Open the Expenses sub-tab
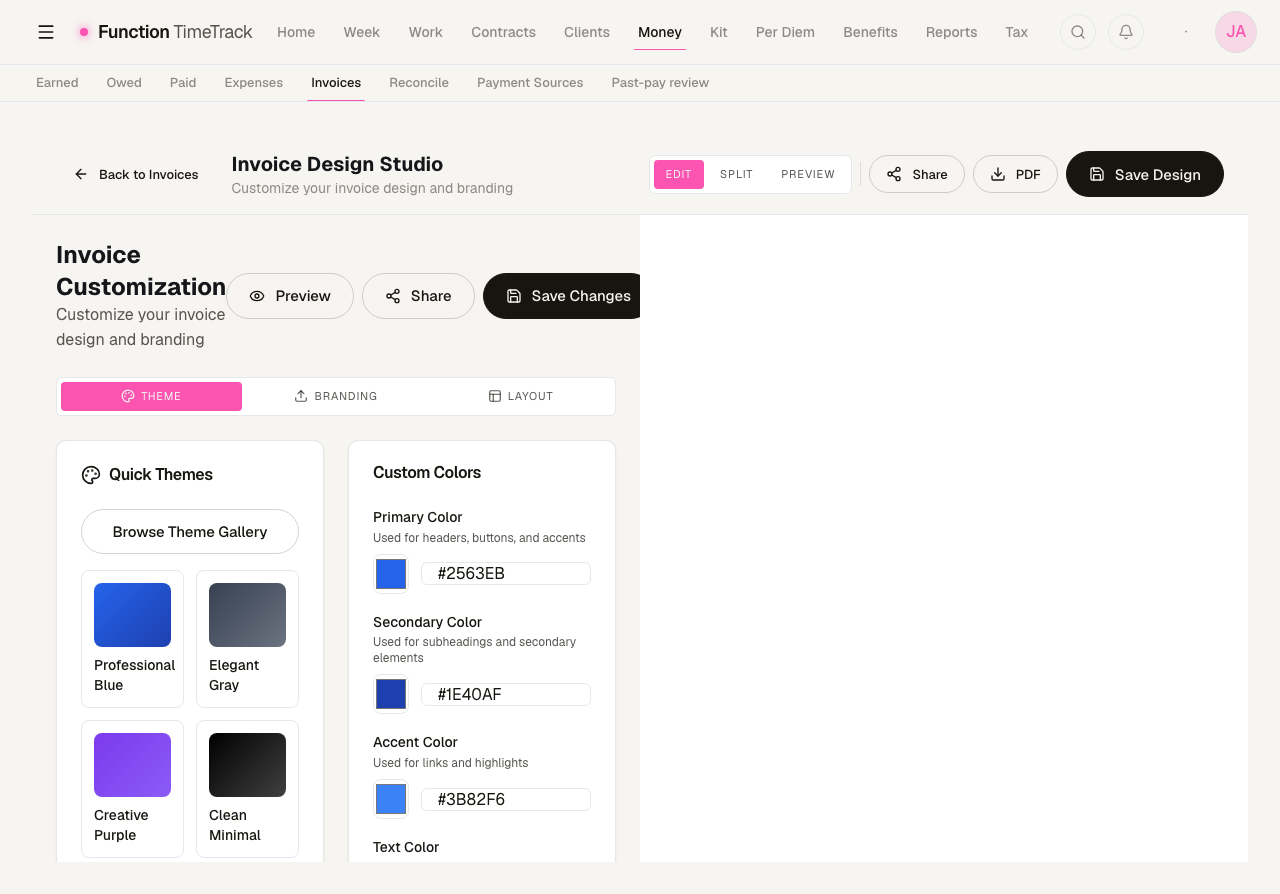Image resolution: width=1280 pixels, height=894 pixels. [254, 83]
